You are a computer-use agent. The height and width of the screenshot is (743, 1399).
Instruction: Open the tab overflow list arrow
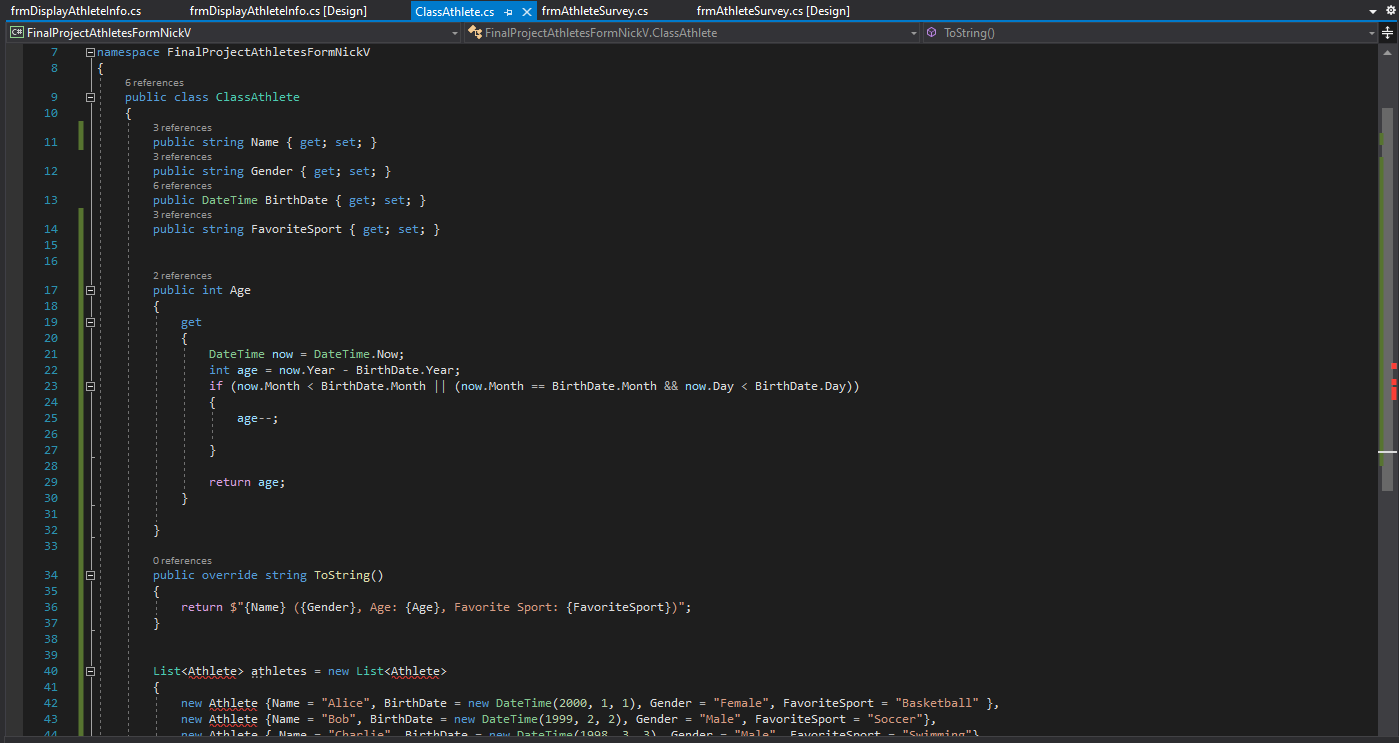[x=1375, y=10]
